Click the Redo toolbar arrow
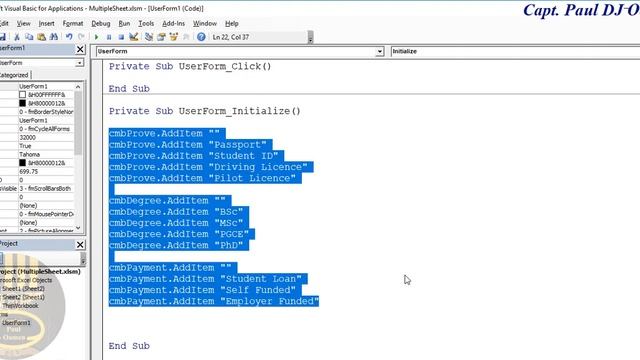The height and width of the screenshot is (360, 640). coord(81,37)
